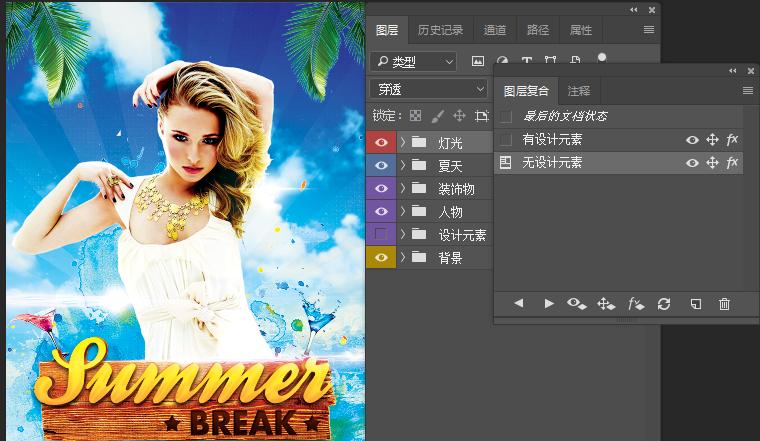The image size is (760, 441).
Task: Expand the 人物 group arrow
Action: (402, 211)
